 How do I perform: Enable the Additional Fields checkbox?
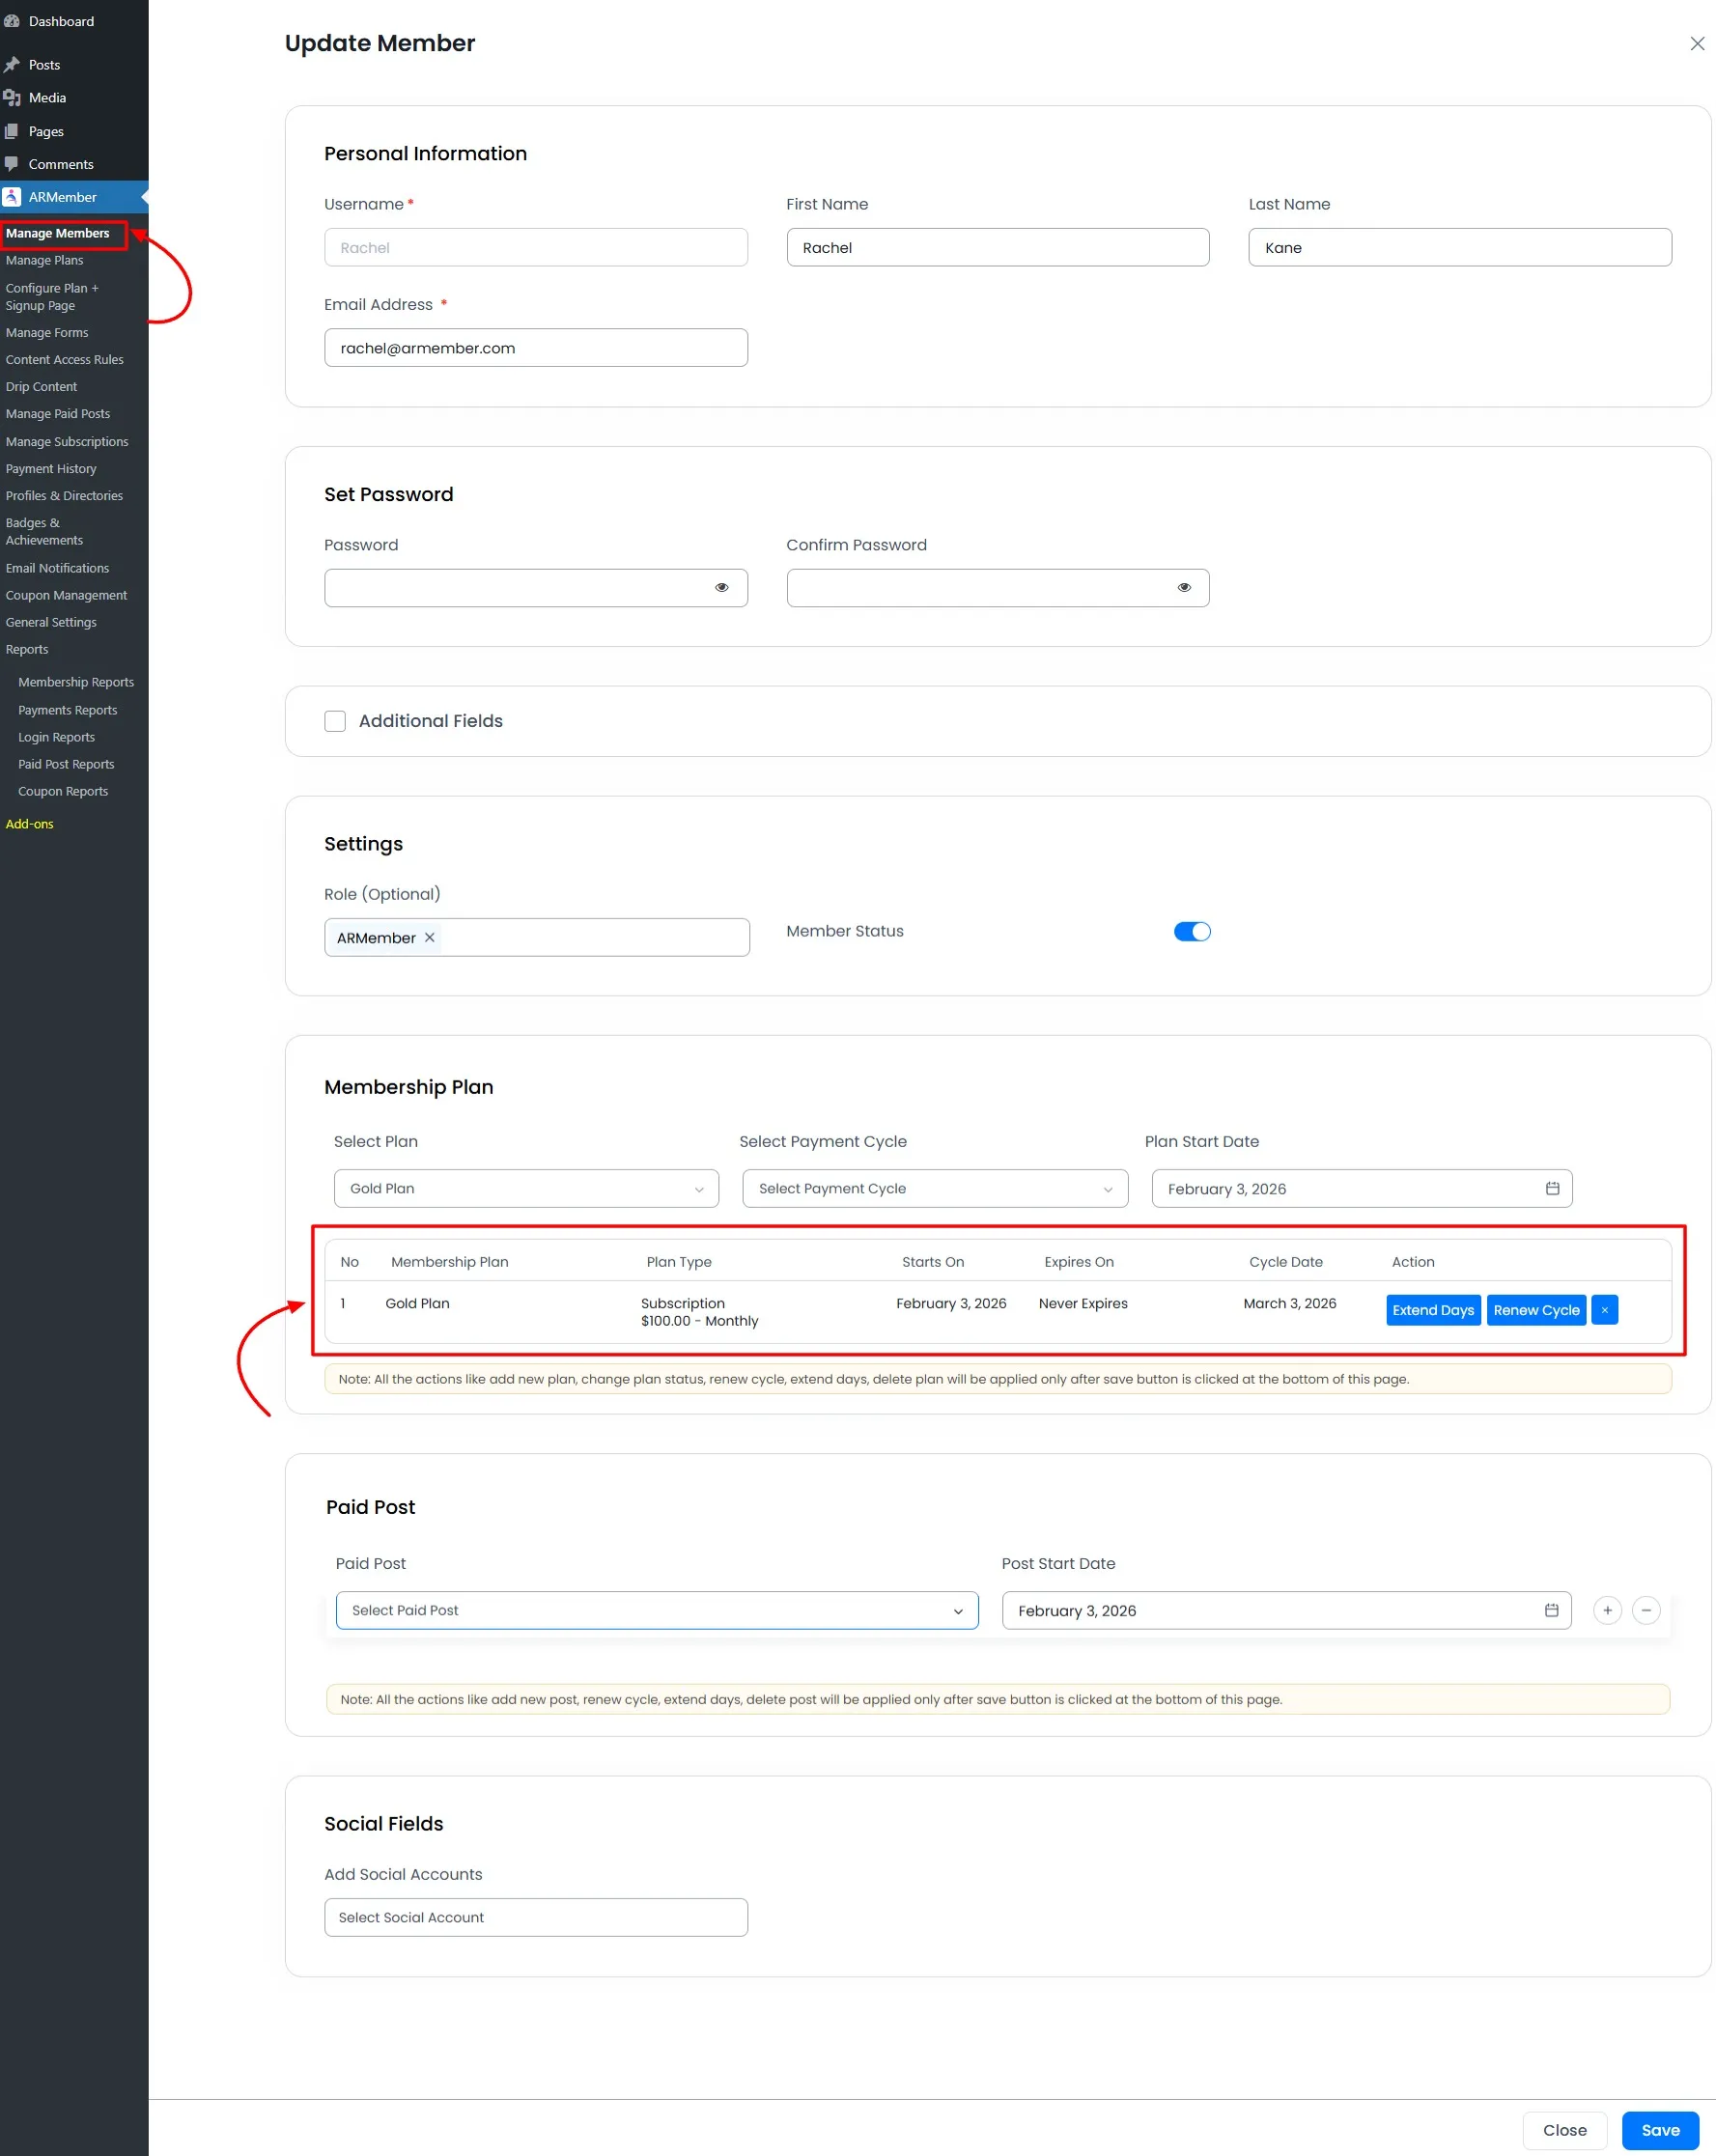point(335,721)
